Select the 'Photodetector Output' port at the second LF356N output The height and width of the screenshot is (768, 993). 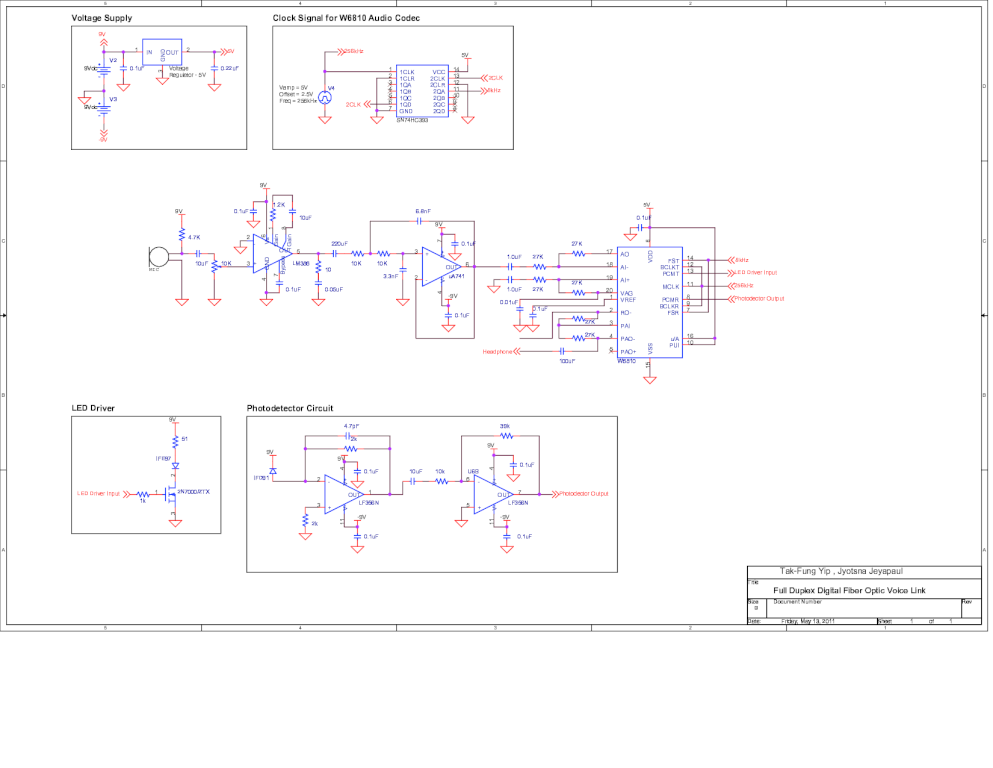click(x=580, y=494)
